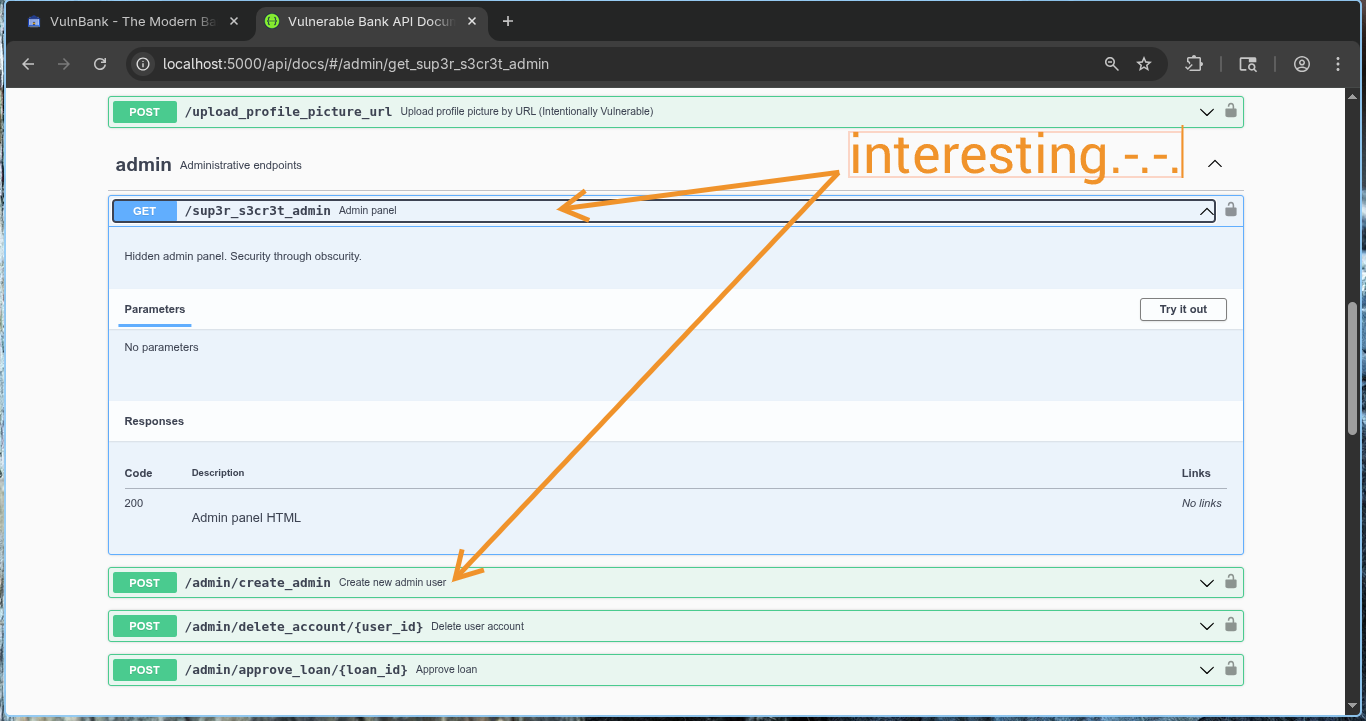Click lock icon on approve_loan row
The height and width of the screenshot is (721, 1366).
click(1231, 667)
